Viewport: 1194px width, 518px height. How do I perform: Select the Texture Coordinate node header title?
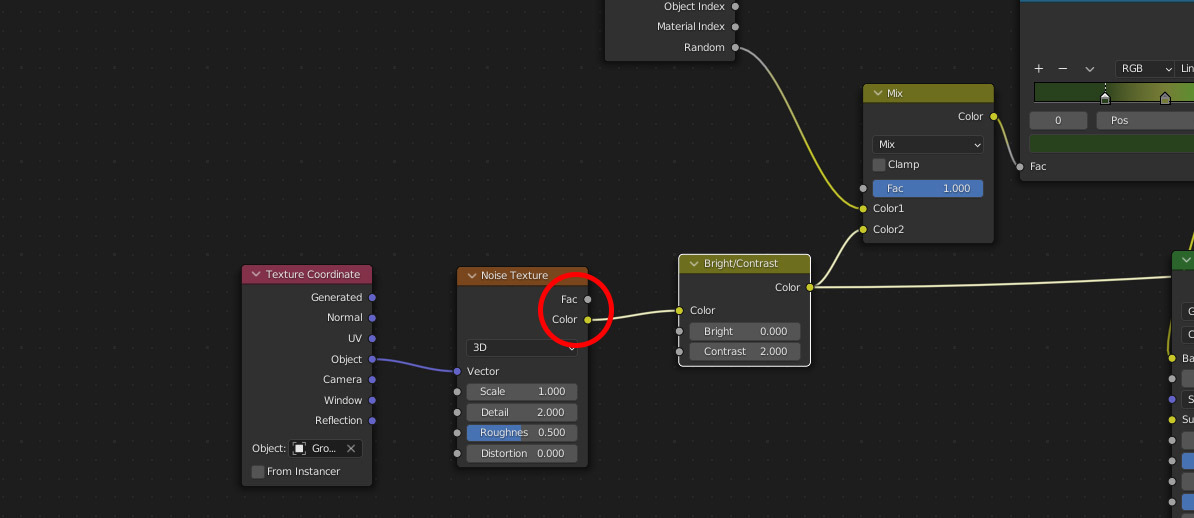pos(312,274)
